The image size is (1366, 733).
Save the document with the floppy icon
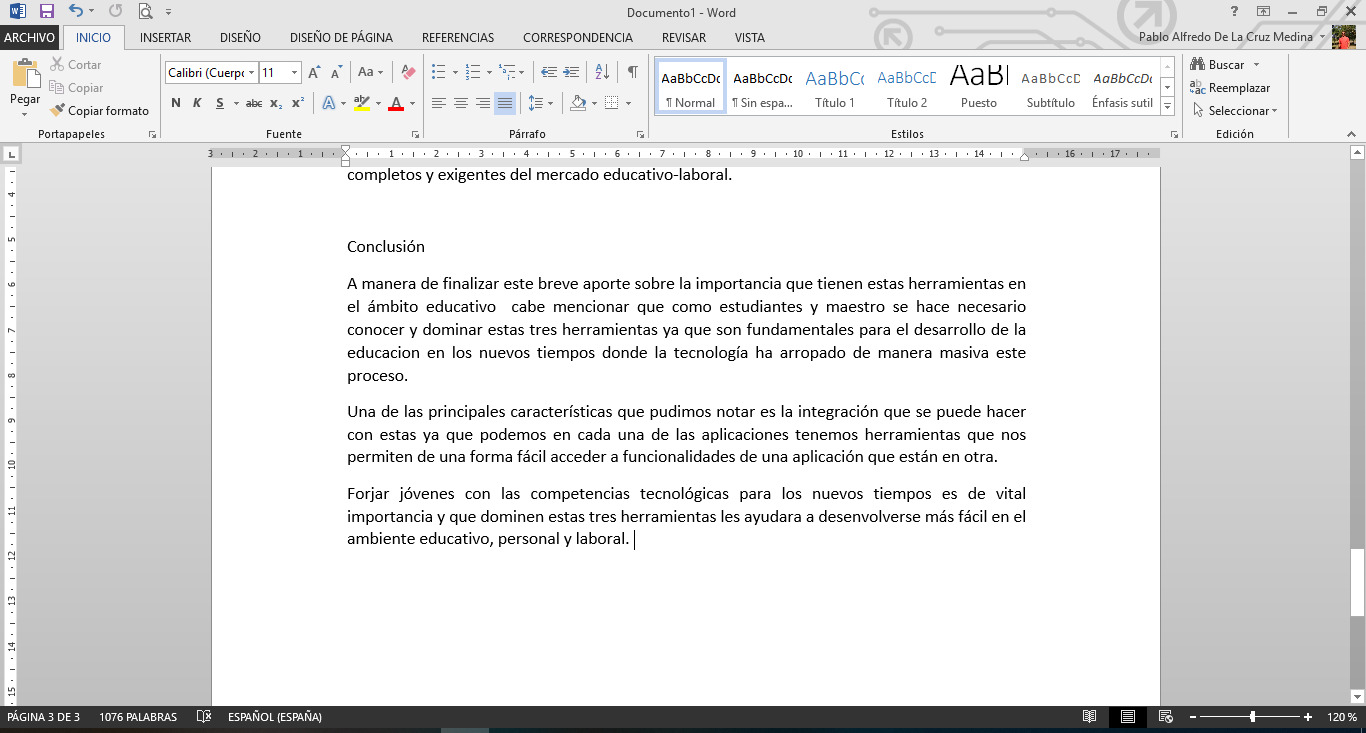pos(46,12)
